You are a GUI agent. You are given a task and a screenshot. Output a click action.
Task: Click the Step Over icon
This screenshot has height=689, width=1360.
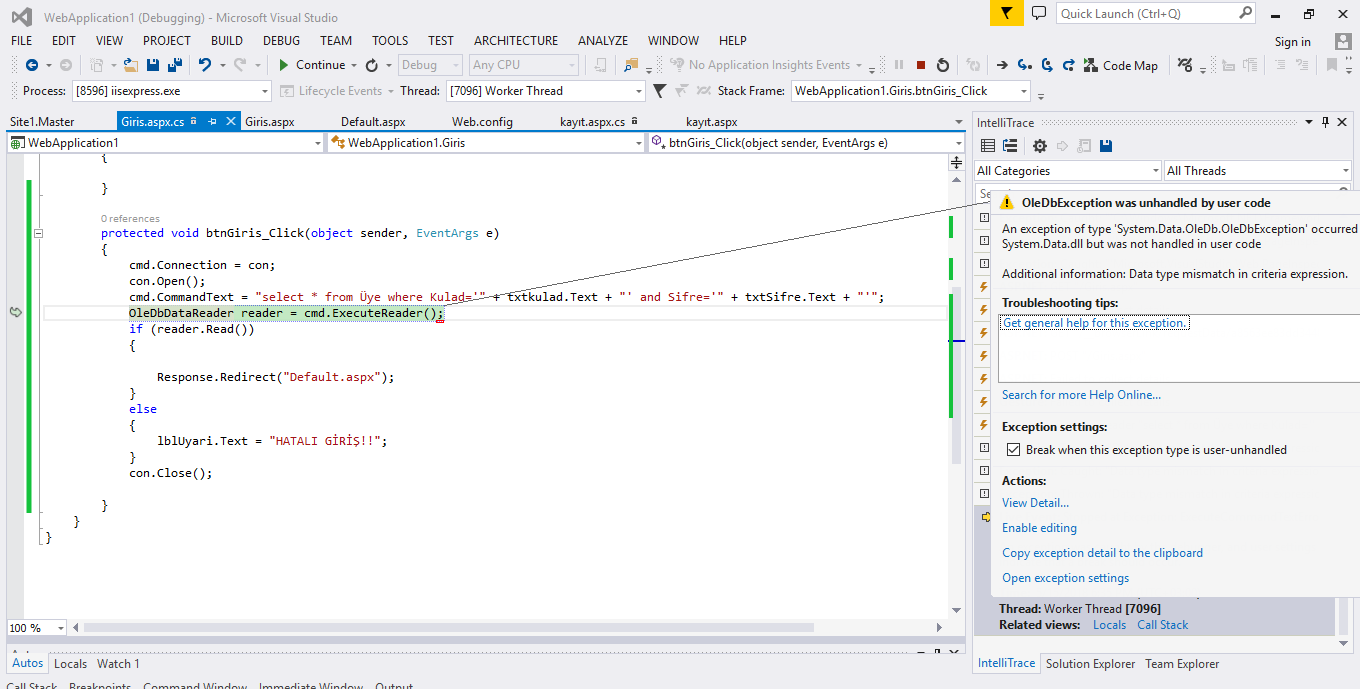tap(1047, 65)
